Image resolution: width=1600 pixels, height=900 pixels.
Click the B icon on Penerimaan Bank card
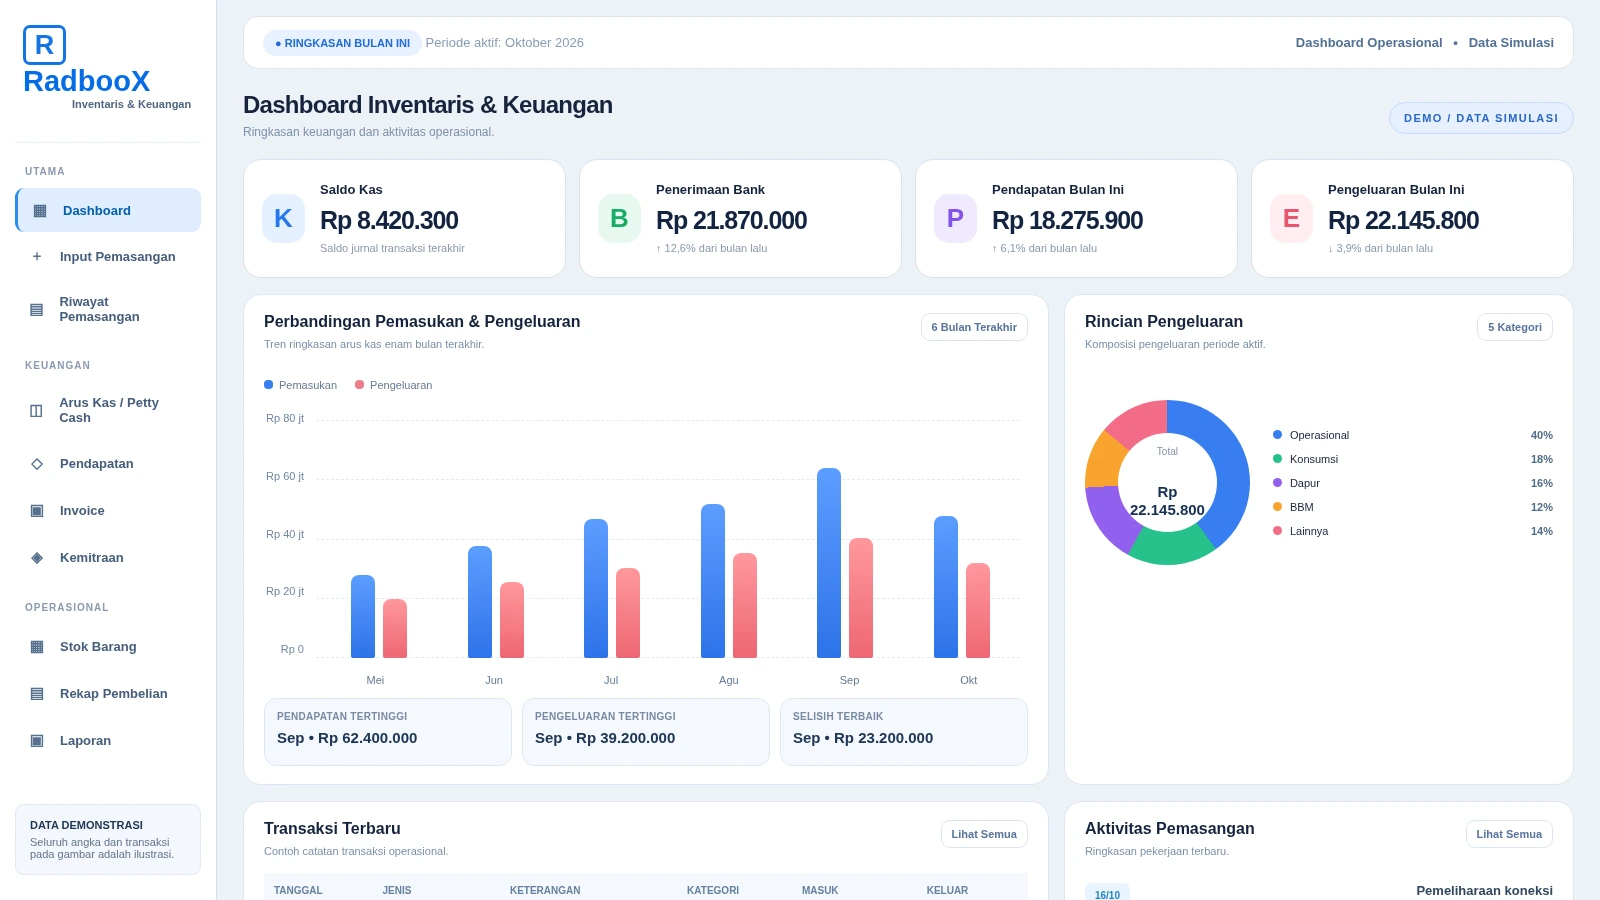pos(619,218)
